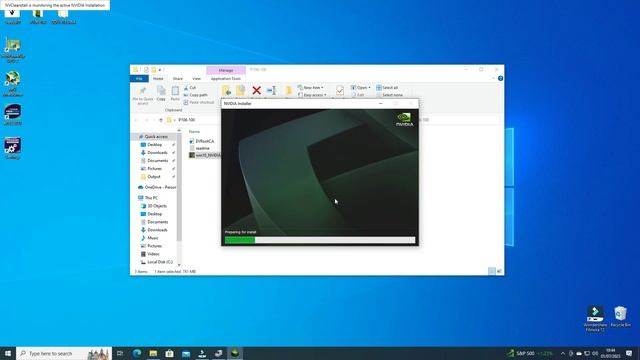Show hidden system tray icons
The width and height of the screenshot is (640, 360).
562,353
